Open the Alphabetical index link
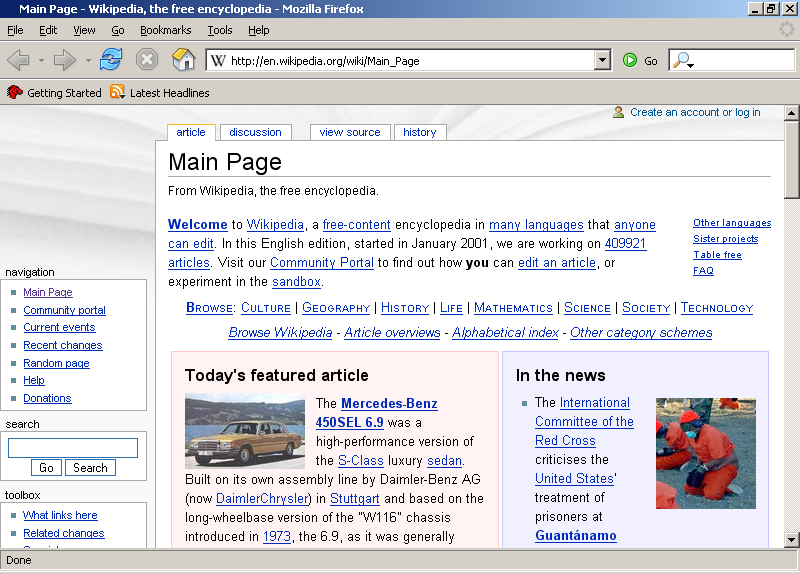The width and height of the screenshot is (800, 574). pyautogui.click(x=506, y=332)
